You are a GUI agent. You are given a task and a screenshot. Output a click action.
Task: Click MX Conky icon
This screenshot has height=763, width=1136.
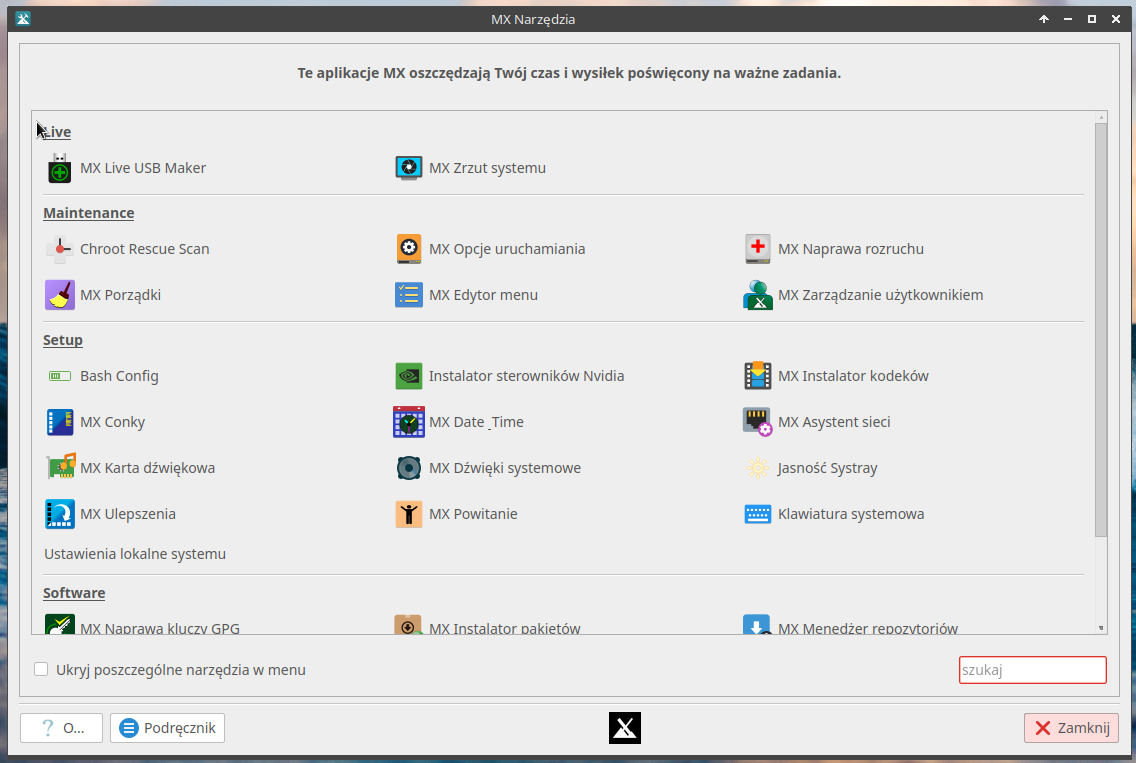coord(59,422)
